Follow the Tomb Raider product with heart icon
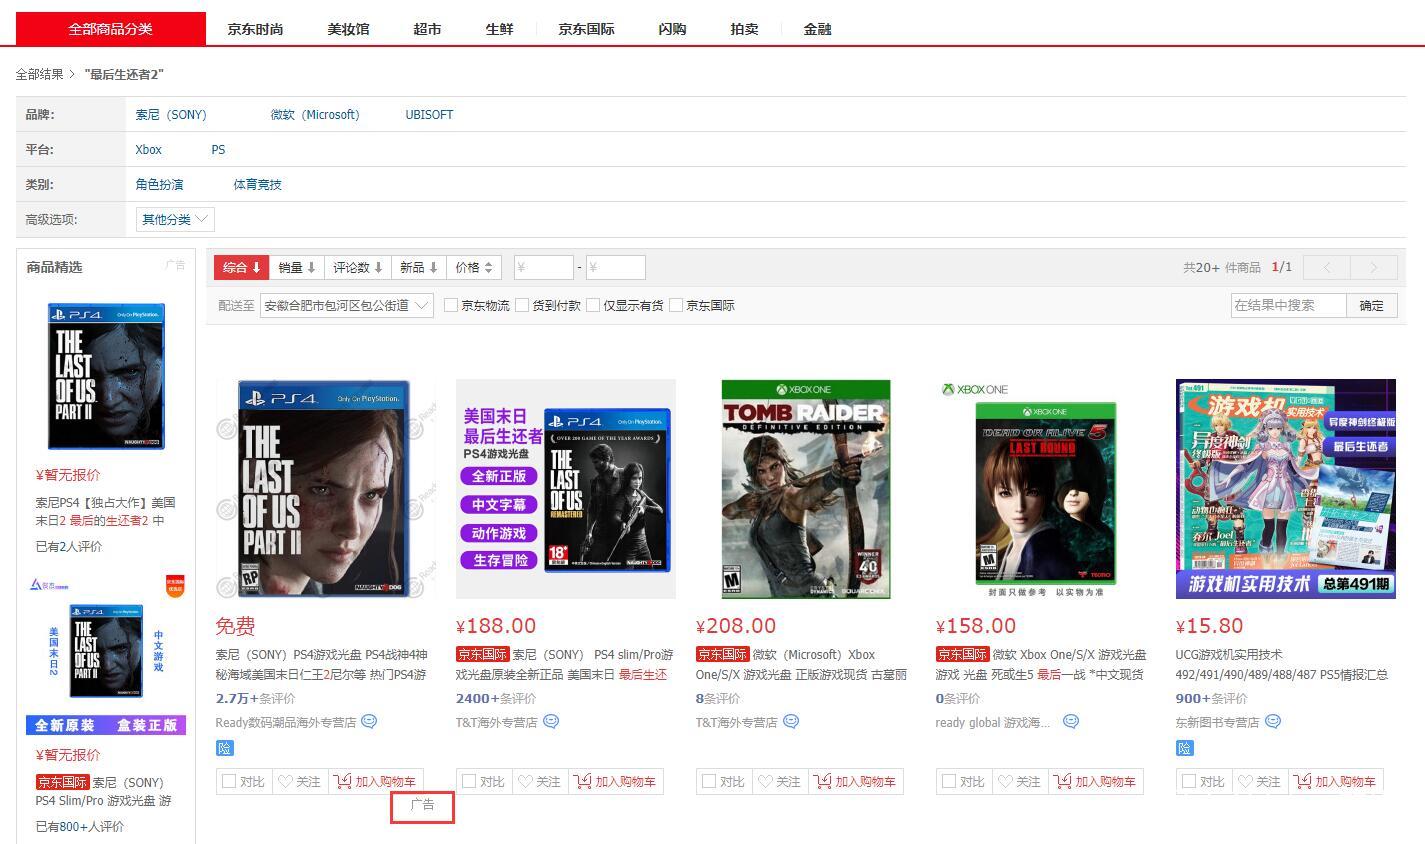1425x844 pixels. pyautogui.click(x=779, y=782)
